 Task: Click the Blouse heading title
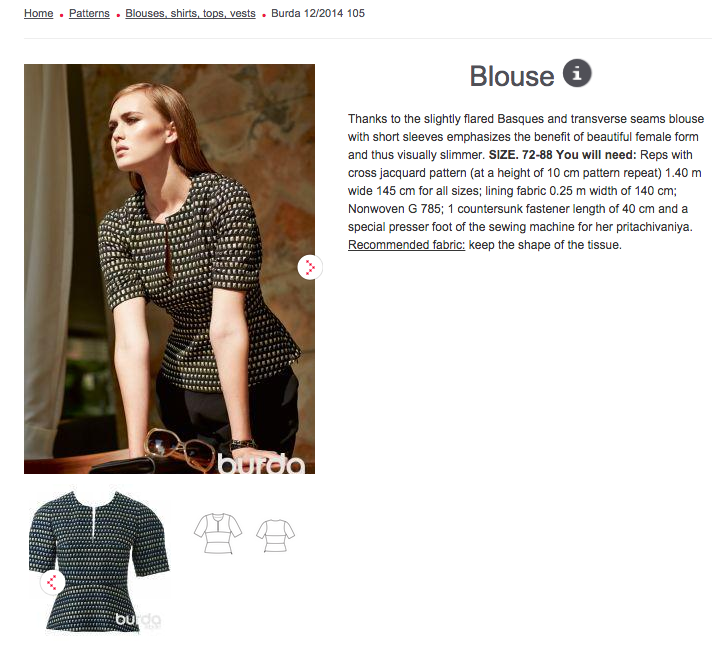point(511,76)
